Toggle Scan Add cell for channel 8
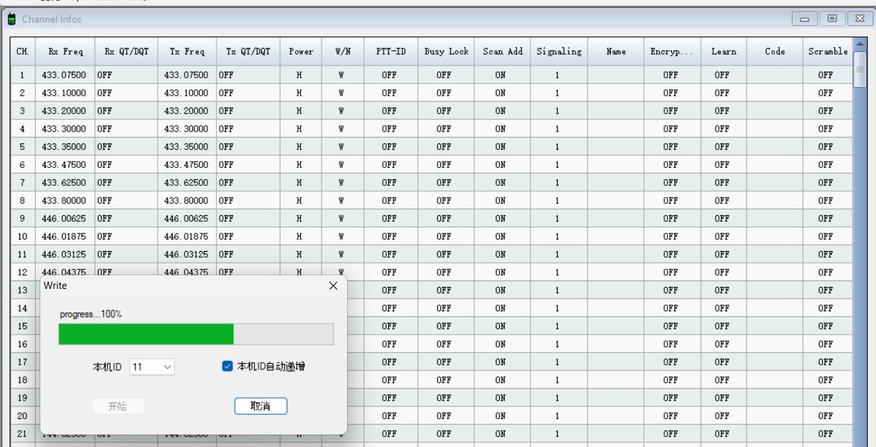876x447 pixels. (502, 200)
